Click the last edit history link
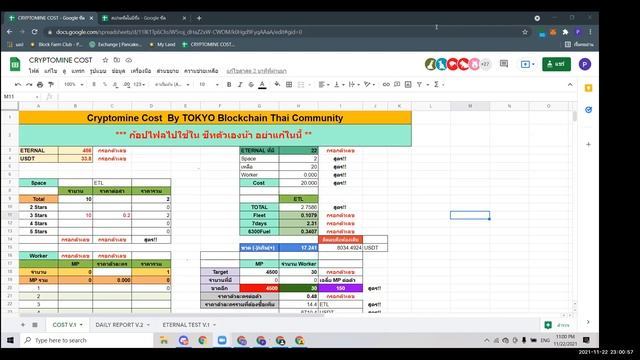Image resolution: width=640 pixels, height=360 pixels. point(256,71)
